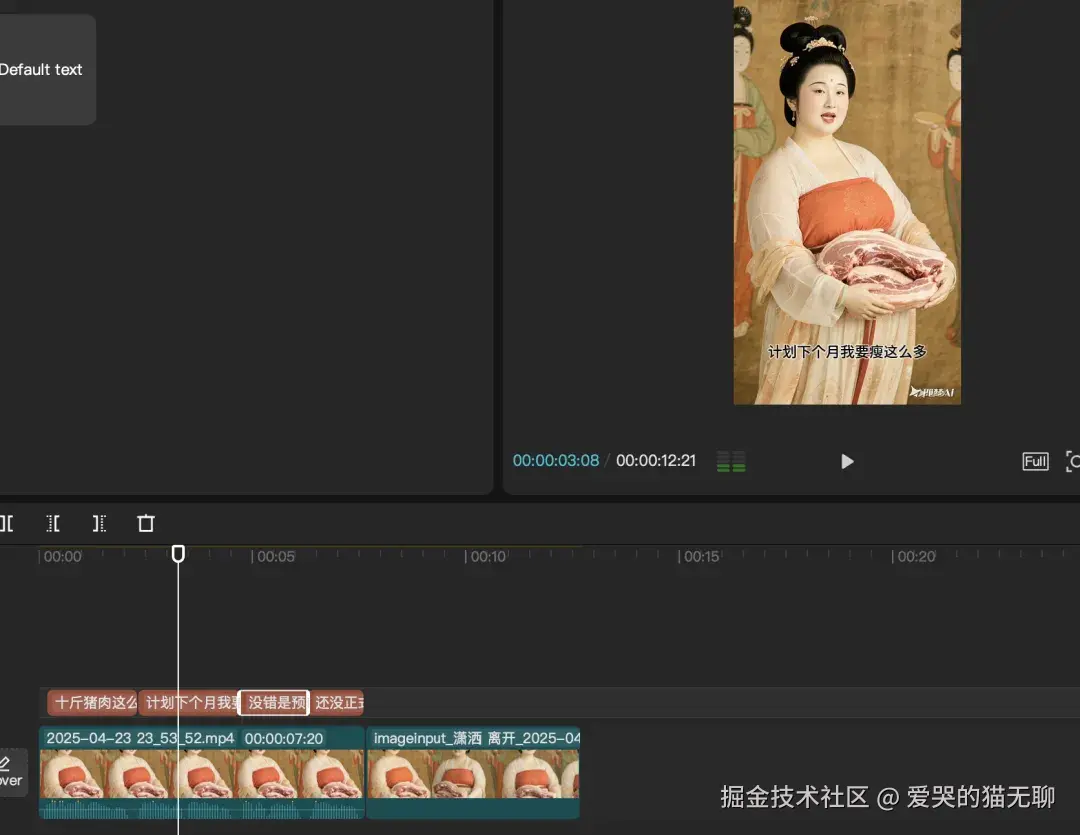Select the video clip 2025-04-23 23_53_52.mp4
1080x835 pixels.
(x=200, y=775)
